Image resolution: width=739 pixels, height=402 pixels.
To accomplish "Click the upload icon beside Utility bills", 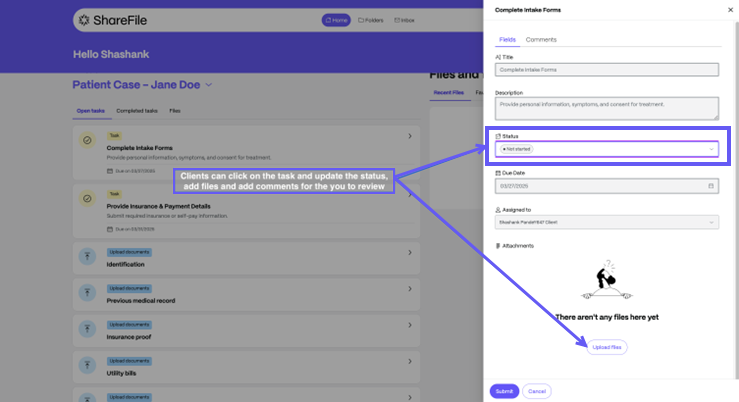I will (87, 365).
